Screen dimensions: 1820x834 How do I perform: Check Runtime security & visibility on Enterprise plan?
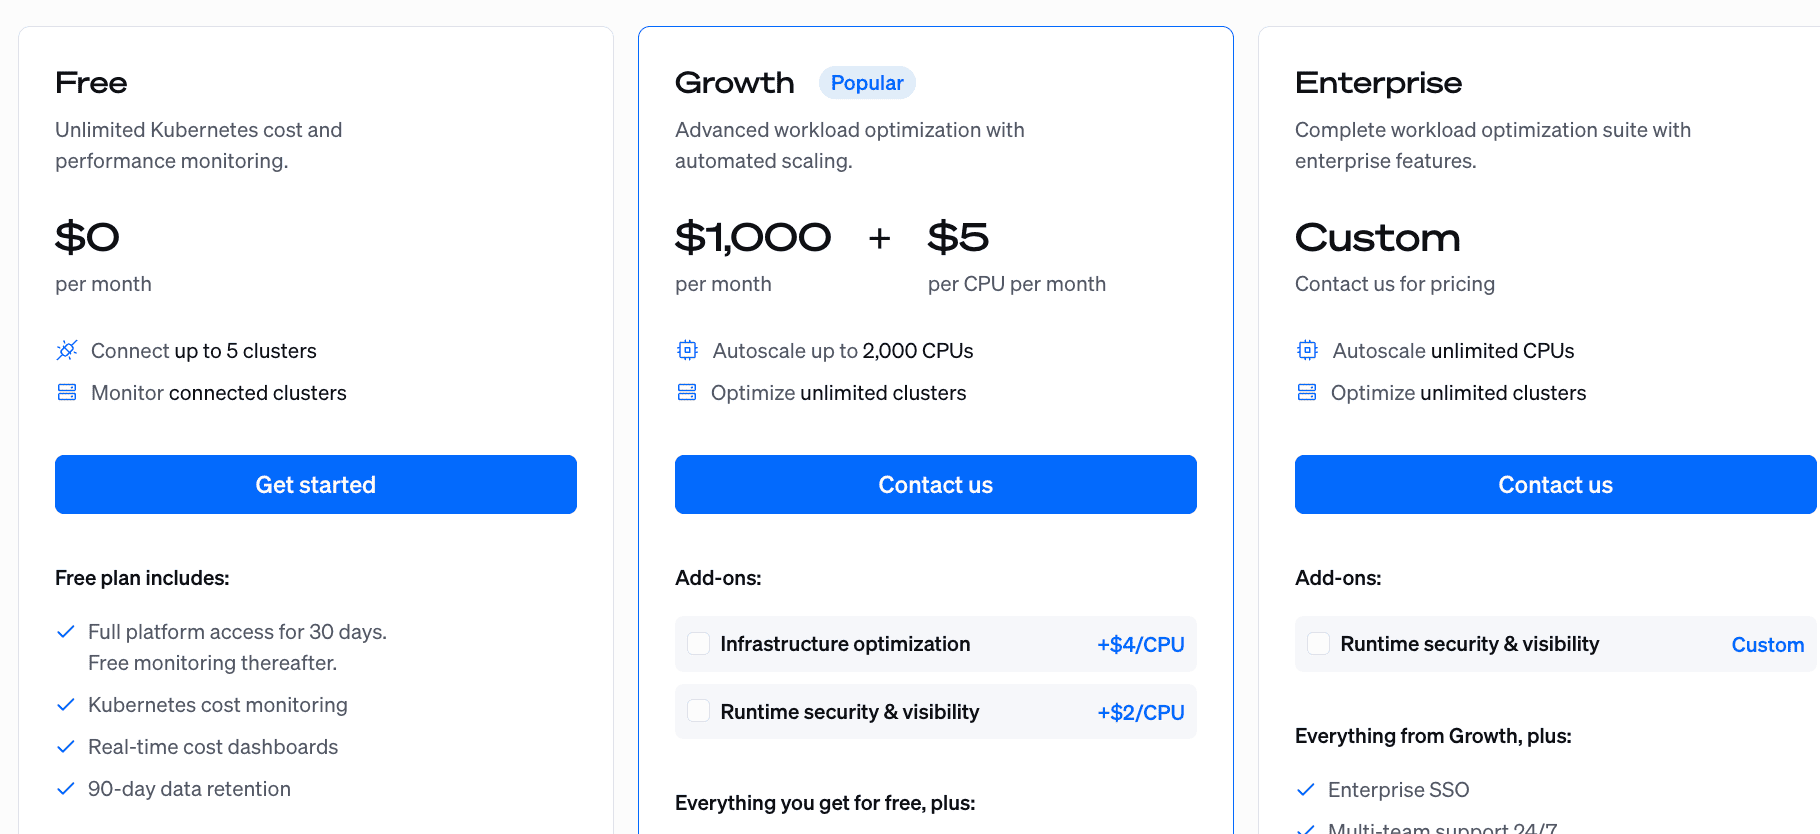tap(1318, 644)
